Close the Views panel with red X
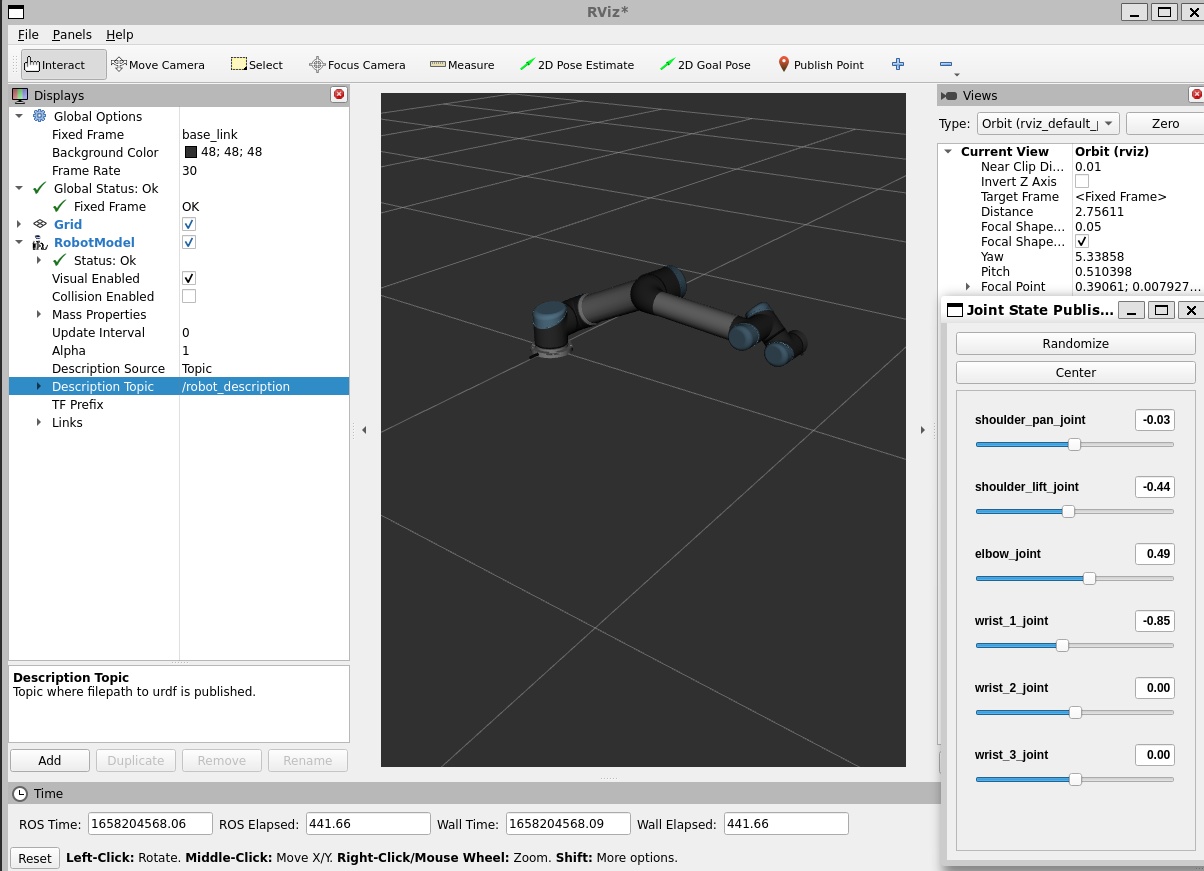1204x871 pixels. tap(1196, 94)
